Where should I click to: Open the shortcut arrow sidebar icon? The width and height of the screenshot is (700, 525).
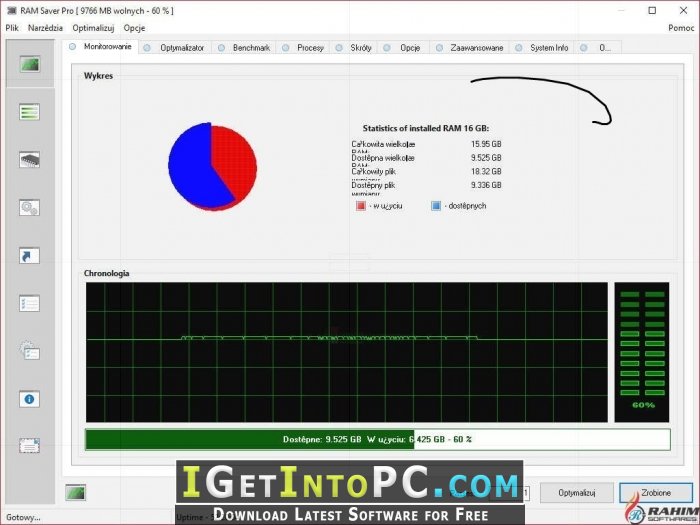tap(30, 255)
